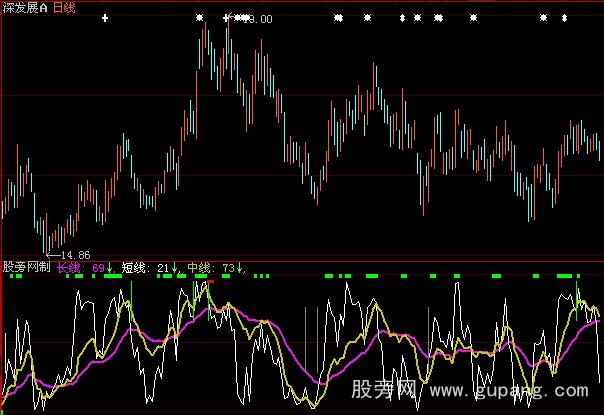Click the leftmost green signal bar in the indicator panel
Image resolution: width=604 pixels, height=415 pixels.
coord(12,275)
